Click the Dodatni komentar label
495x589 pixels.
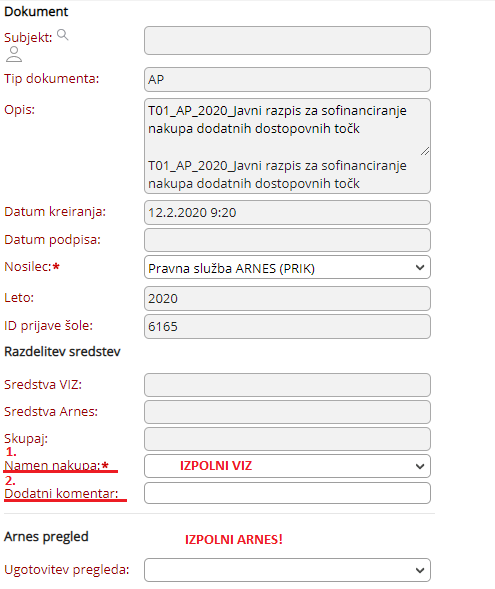click(61, 493)
